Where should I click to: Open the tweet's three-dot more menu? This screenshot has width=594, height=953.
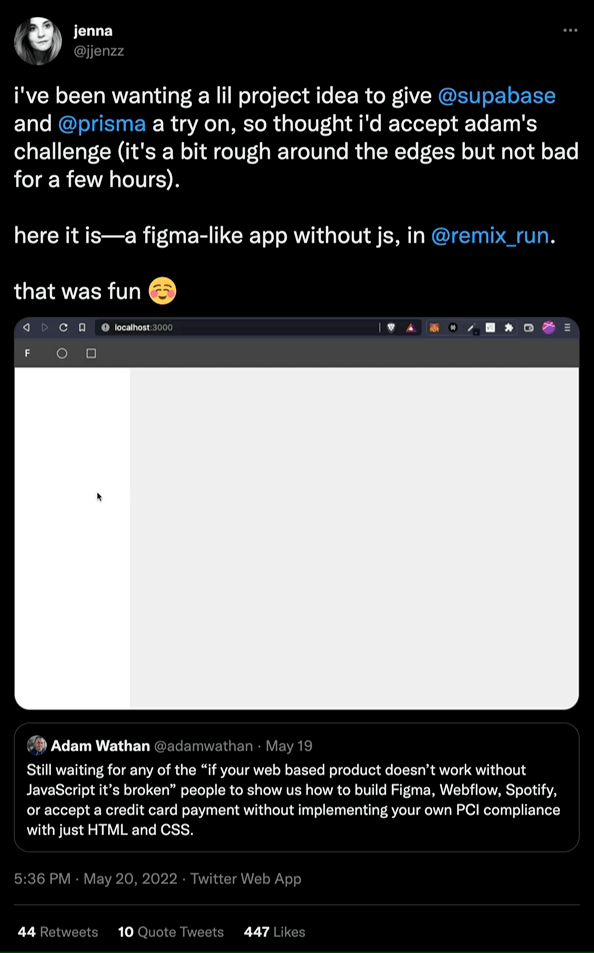(570, 30)
